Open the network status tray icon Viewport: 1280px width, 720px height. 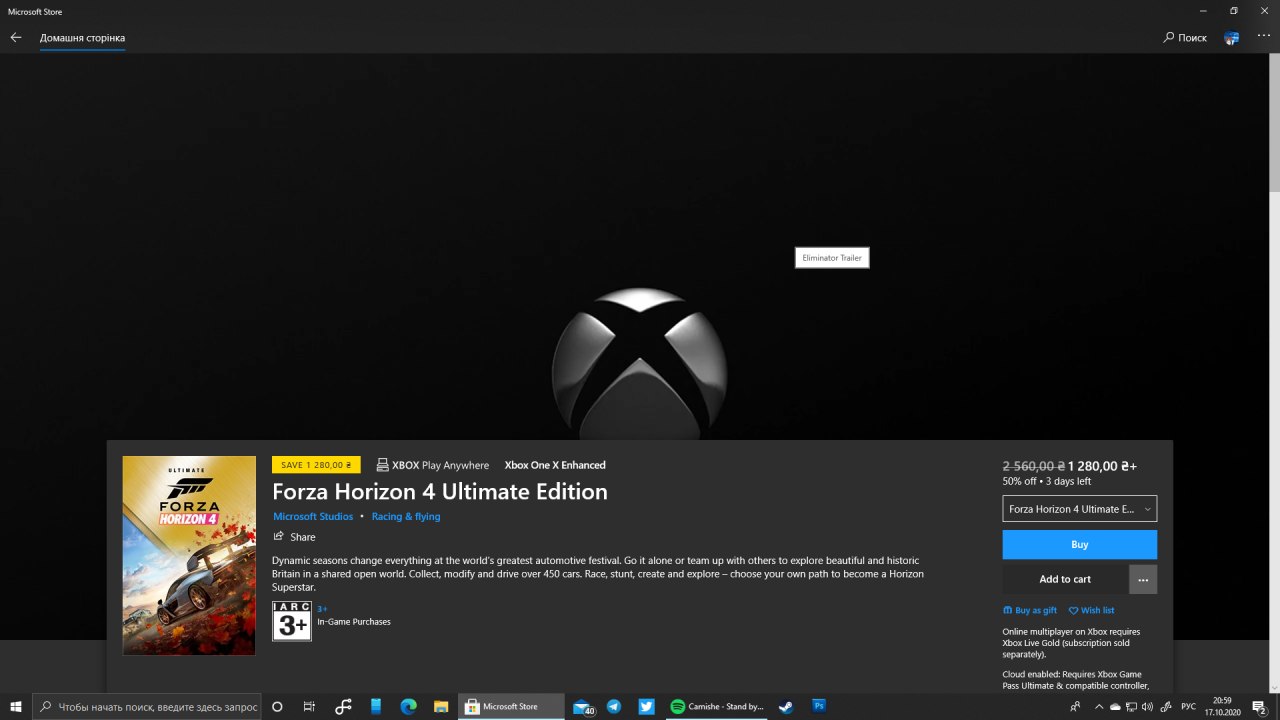coord(1131,706)
